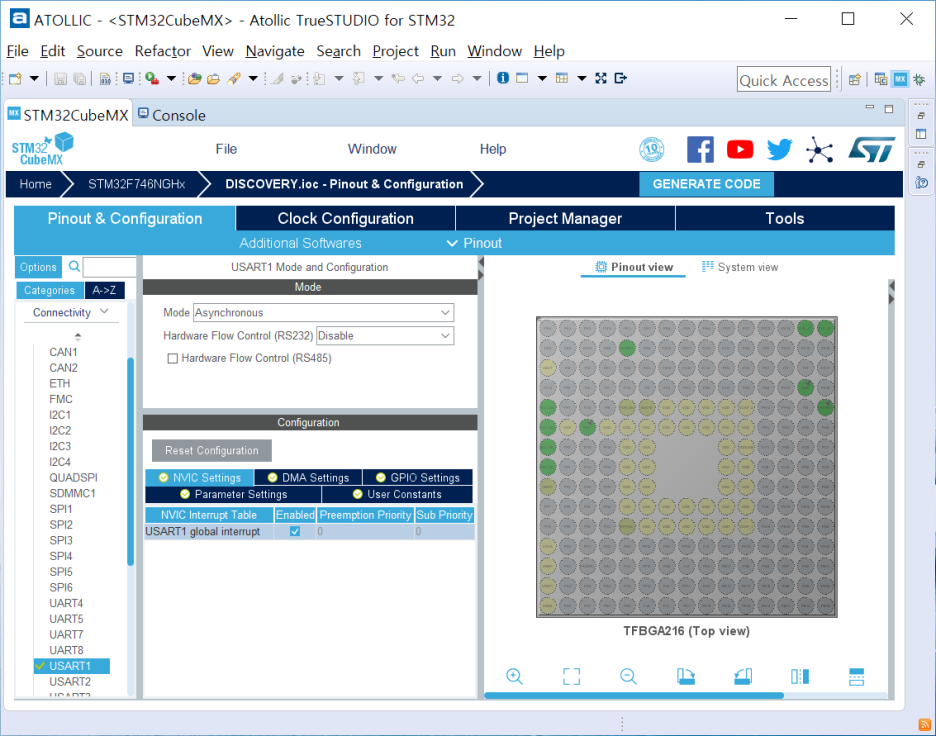
Task: Click the ST logo icon
Action: tap(872, 149)
